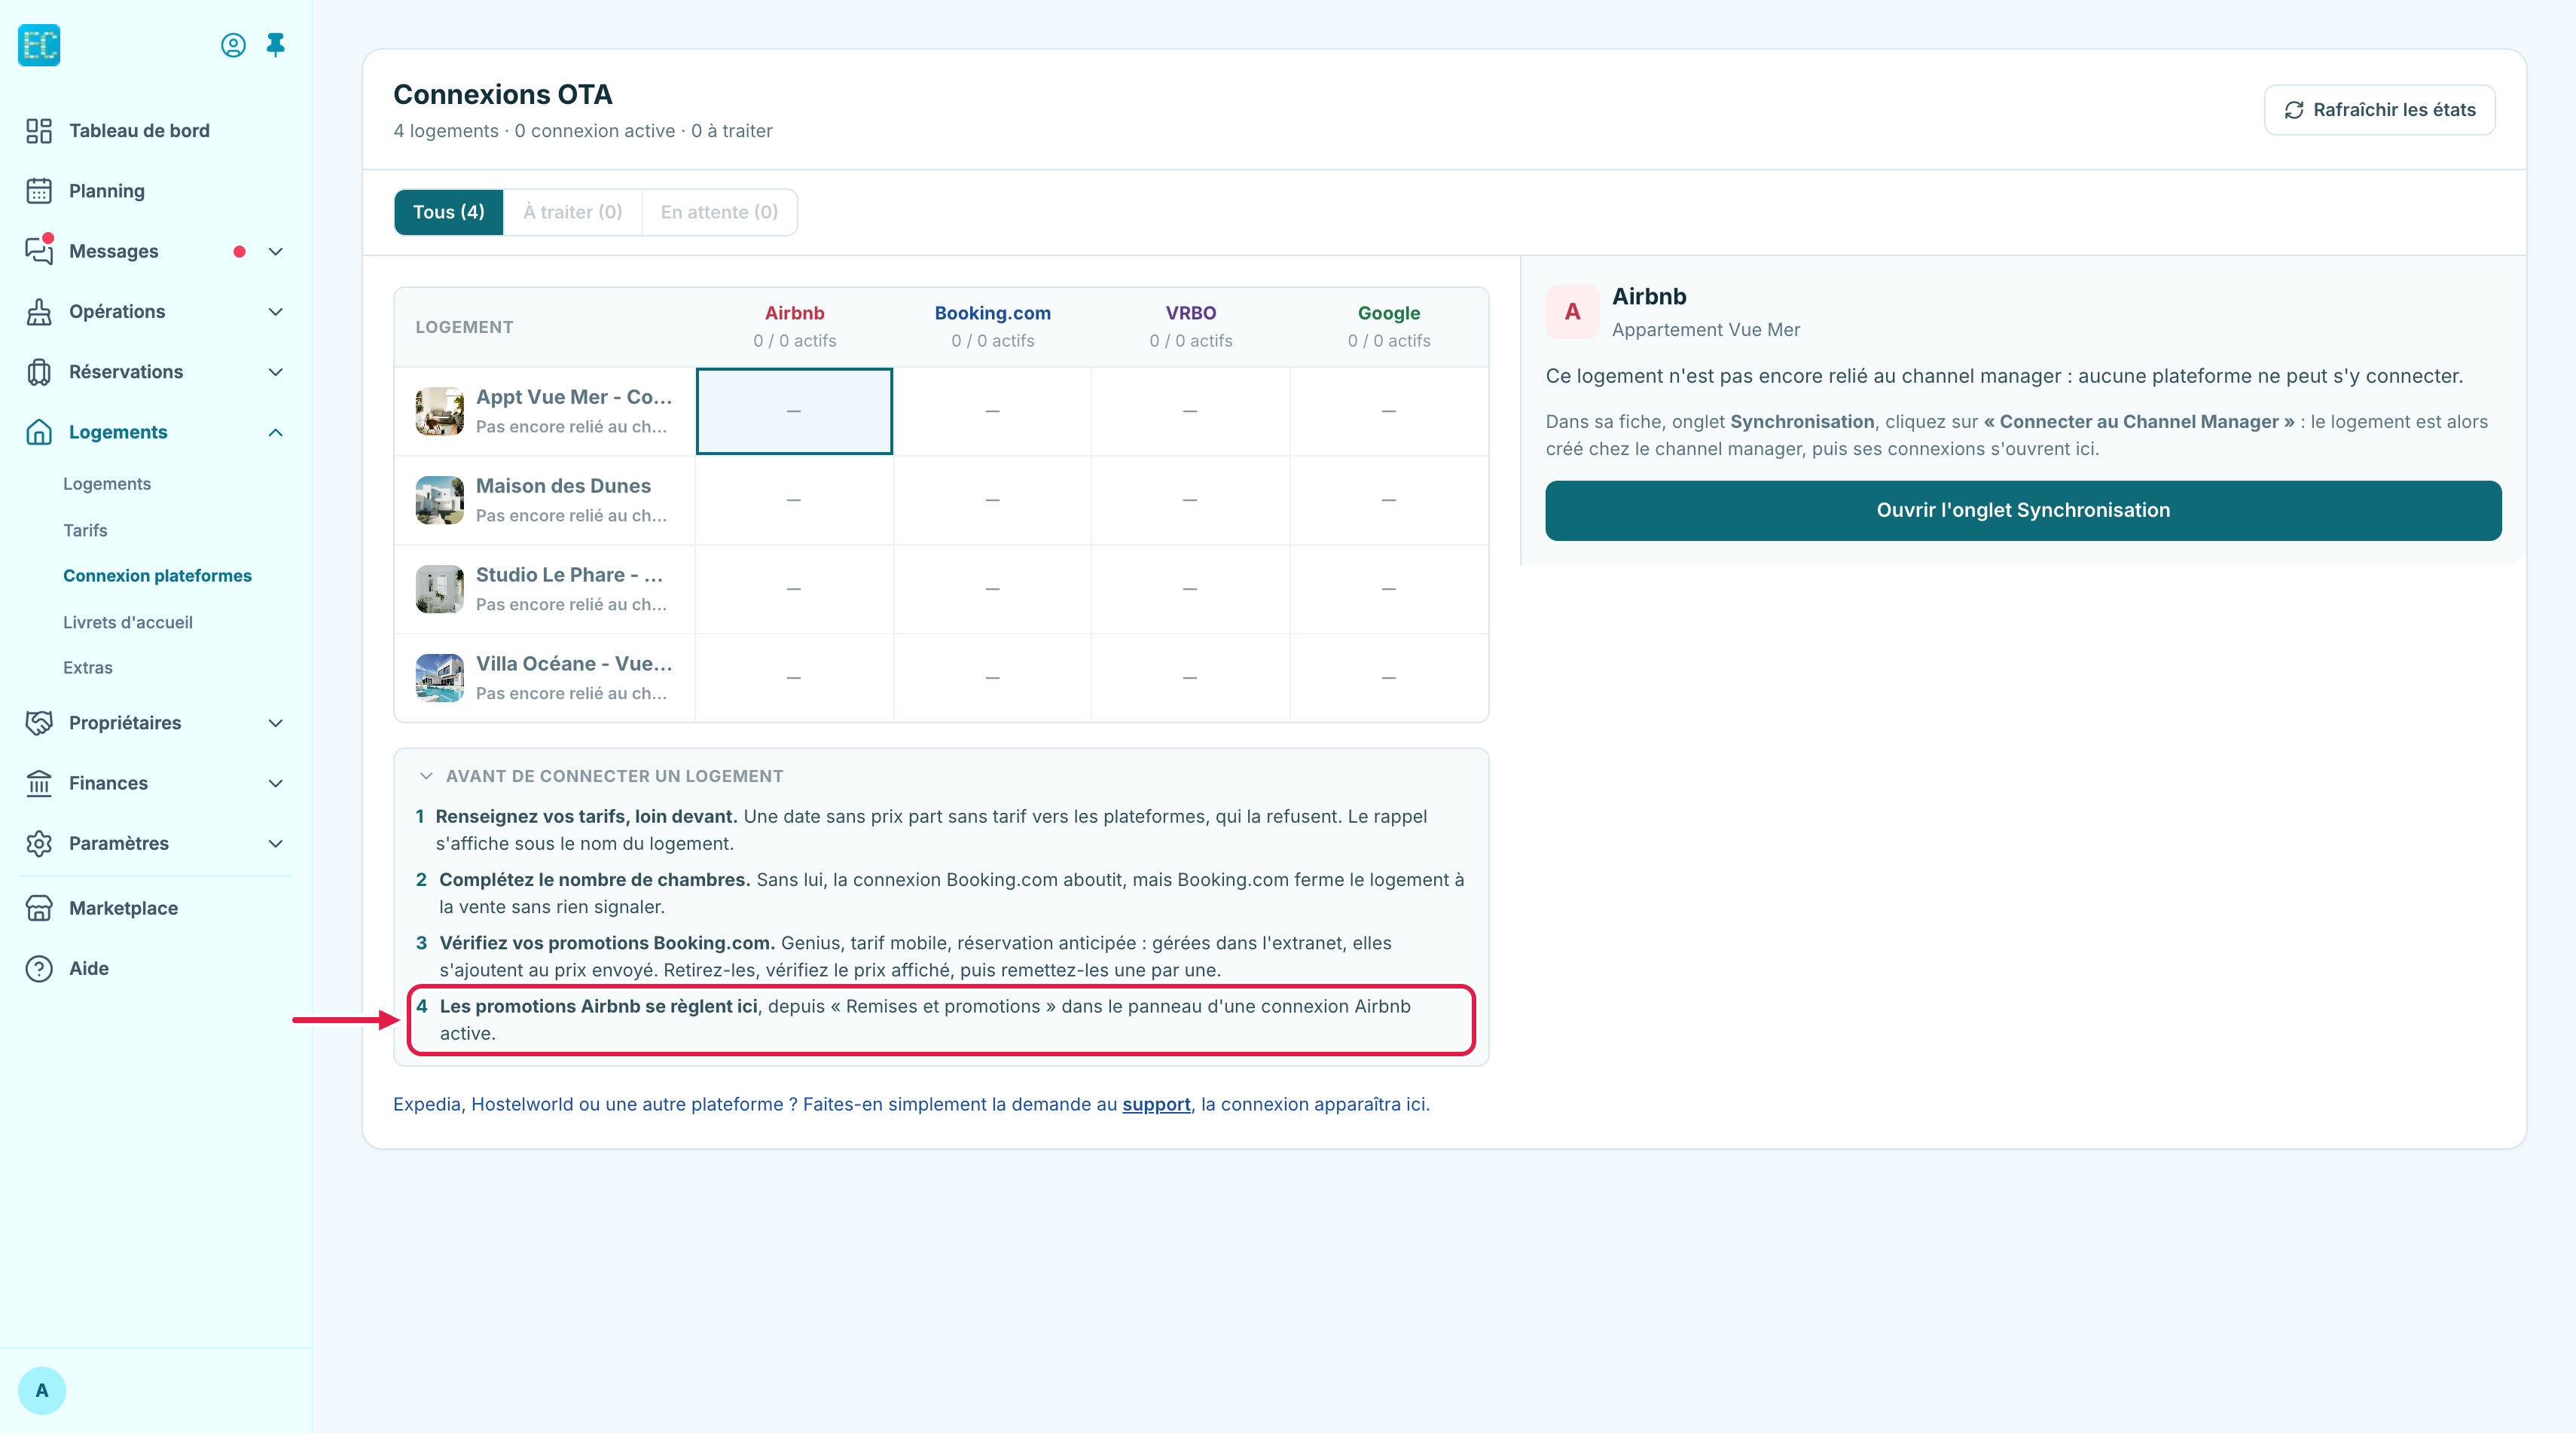Click the Finances bank icon
Image resolution: width=2576 pixels, height=1433 pixels.
pos(39,783)
